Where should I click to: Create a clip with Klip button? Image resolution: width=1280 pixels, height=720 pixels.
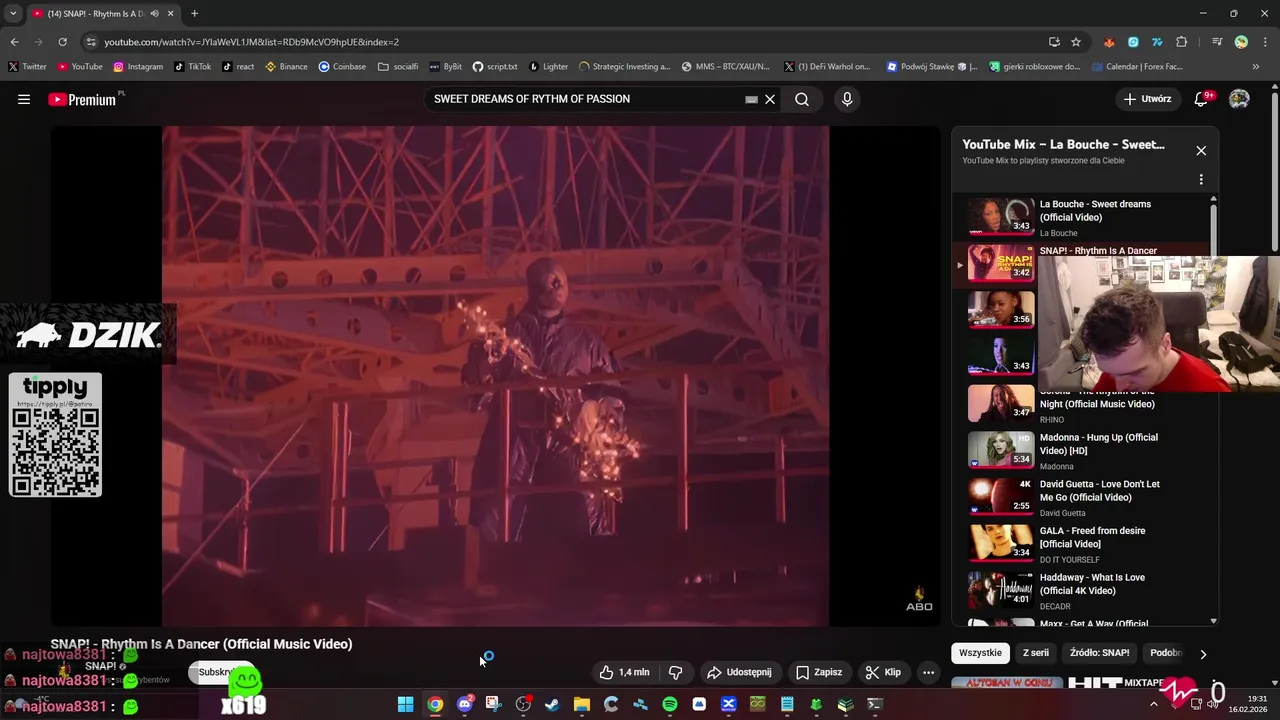[883, 672]
